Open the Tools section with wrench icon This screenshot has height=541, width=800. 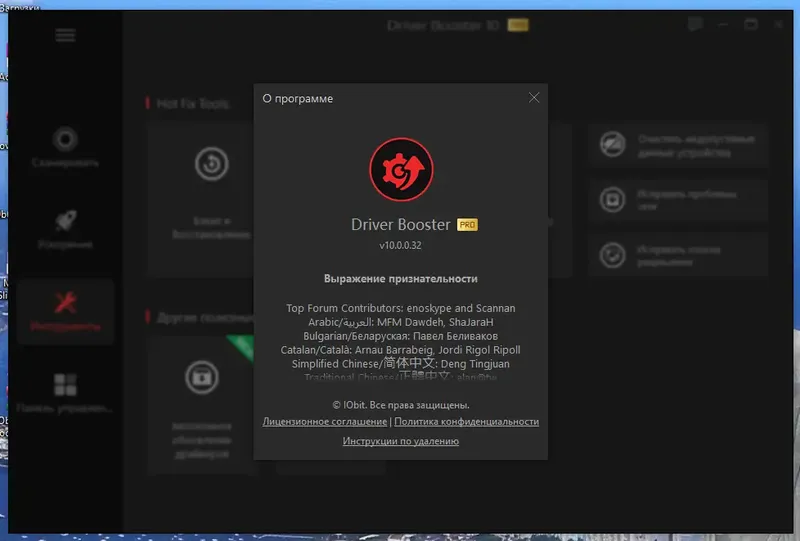point(65,311)
